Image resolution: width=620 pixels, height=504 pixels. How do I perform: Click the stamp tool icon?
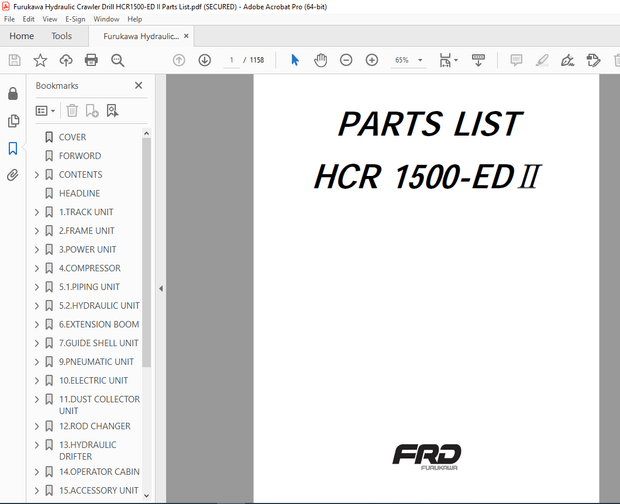[x=593, y=60]
